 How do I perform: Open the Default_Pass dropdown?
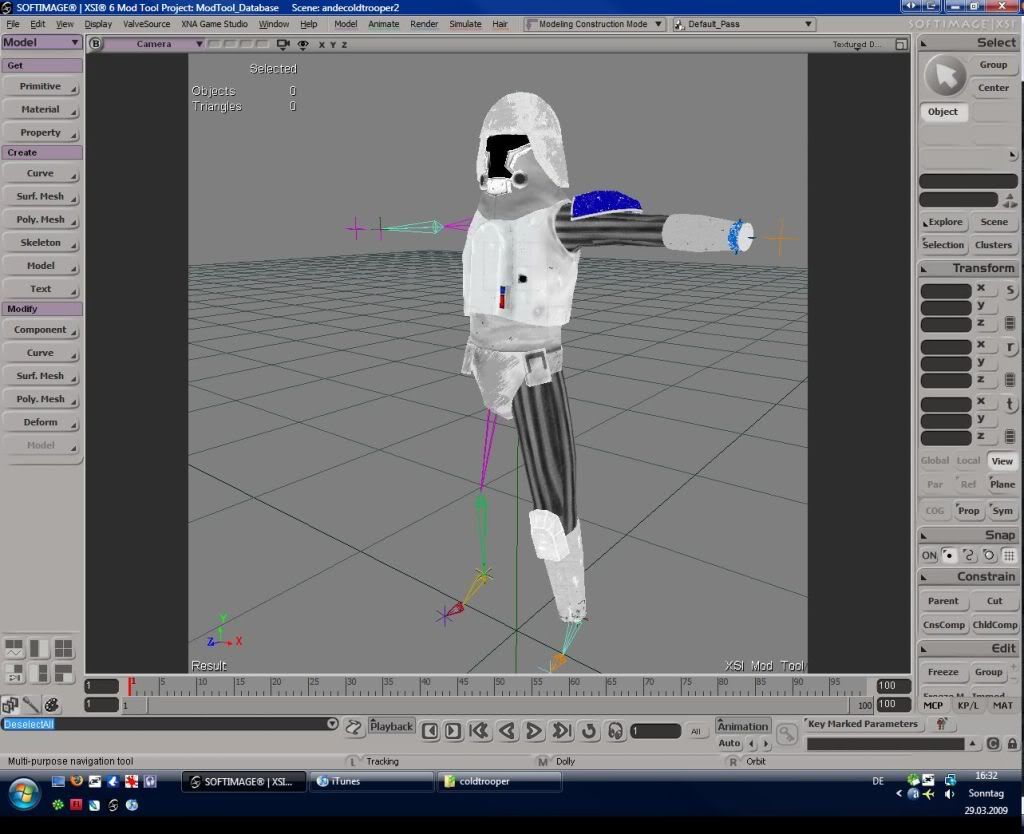743,24
